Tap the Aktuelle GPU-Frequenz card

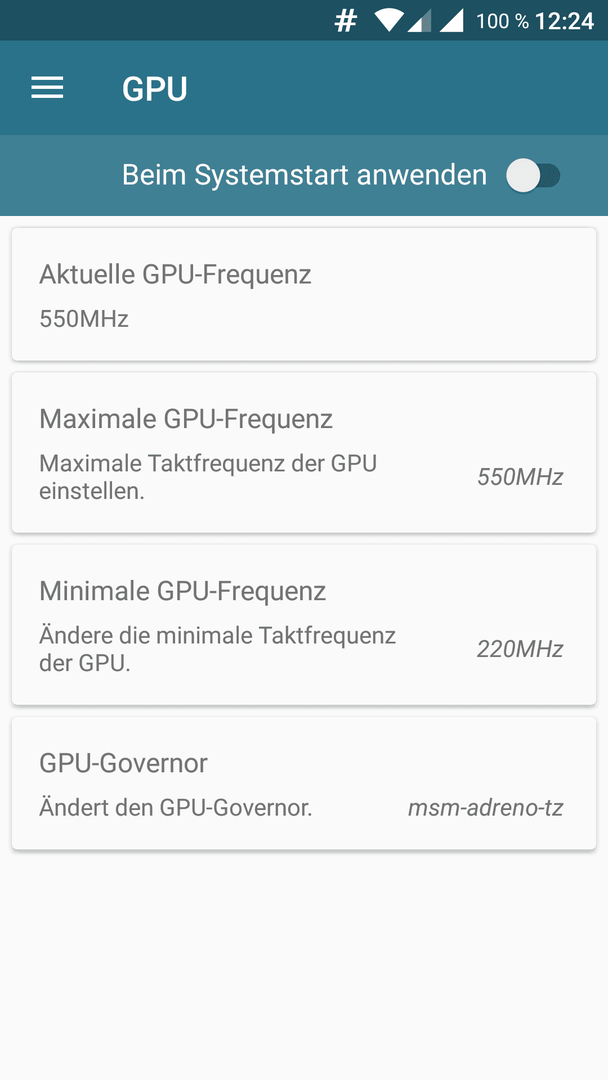click(304, 294)
